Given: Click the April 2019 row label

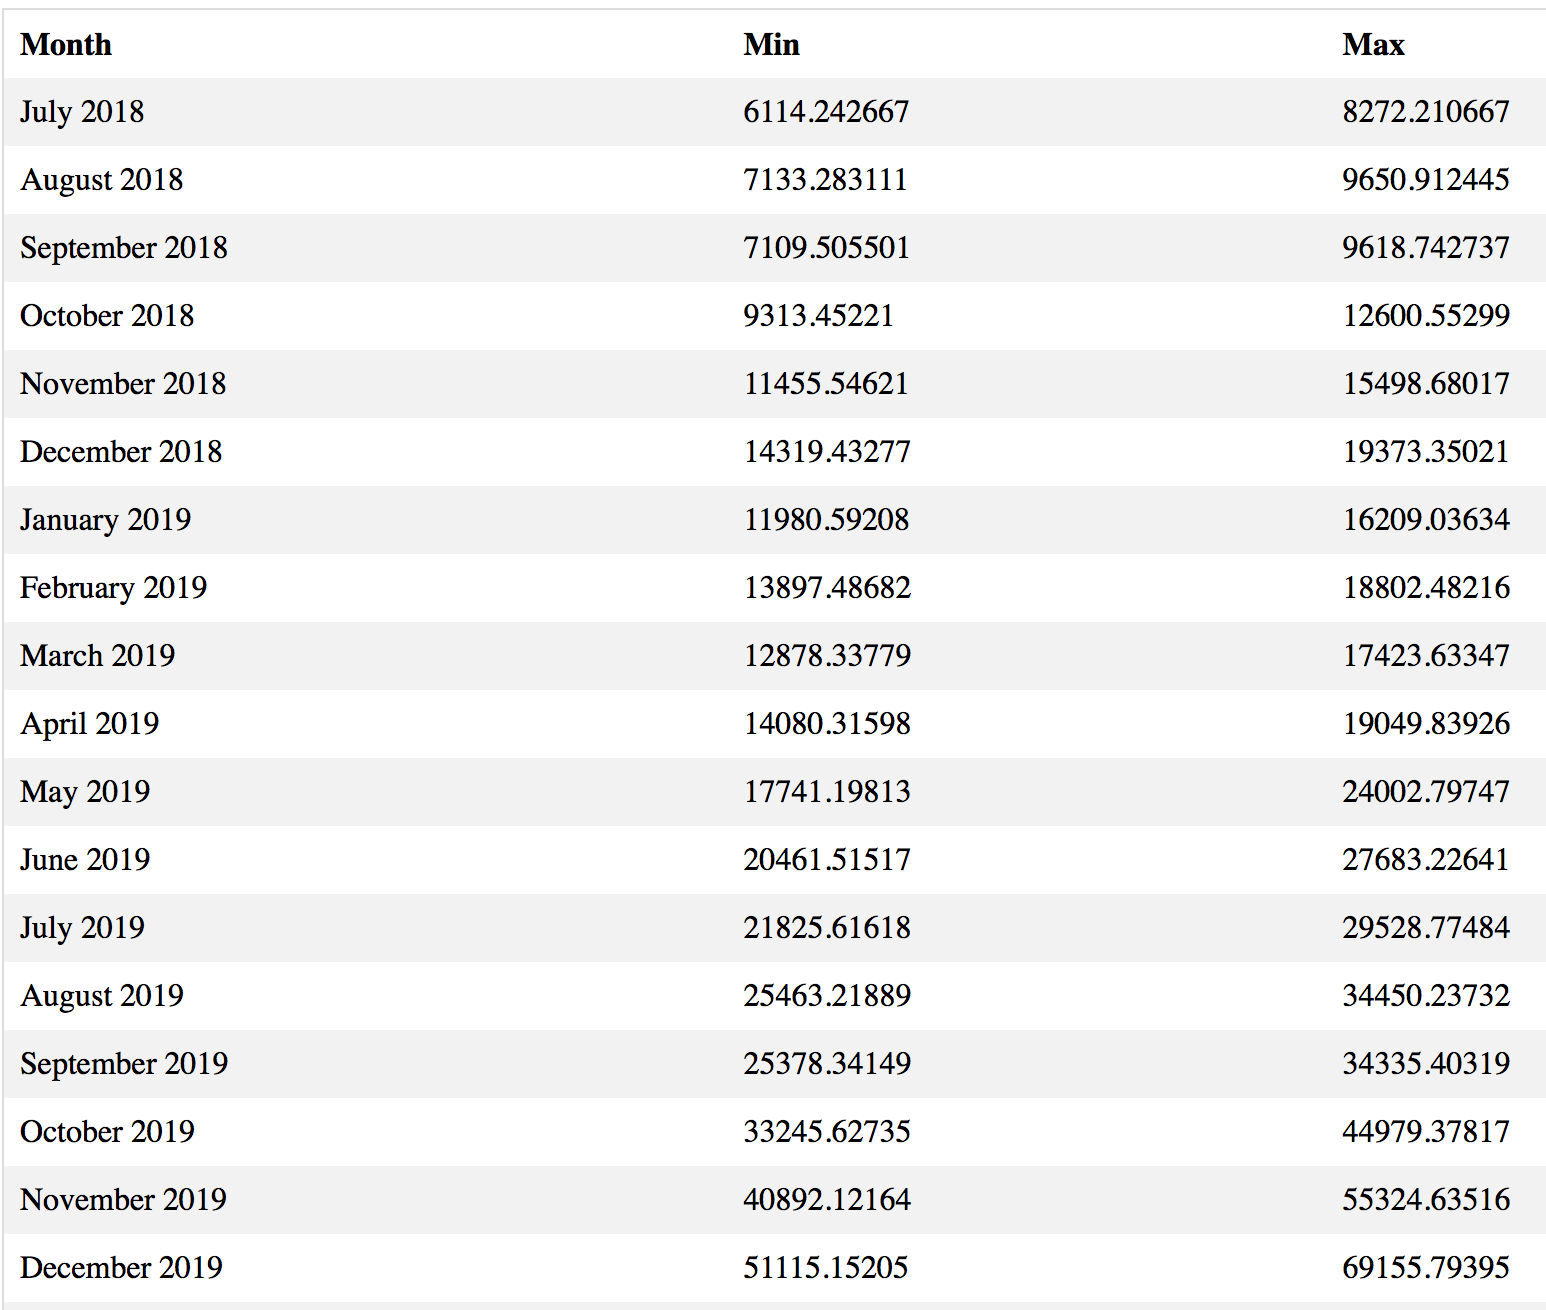Looking at the screenshot, I should click(x=90, y=724).
